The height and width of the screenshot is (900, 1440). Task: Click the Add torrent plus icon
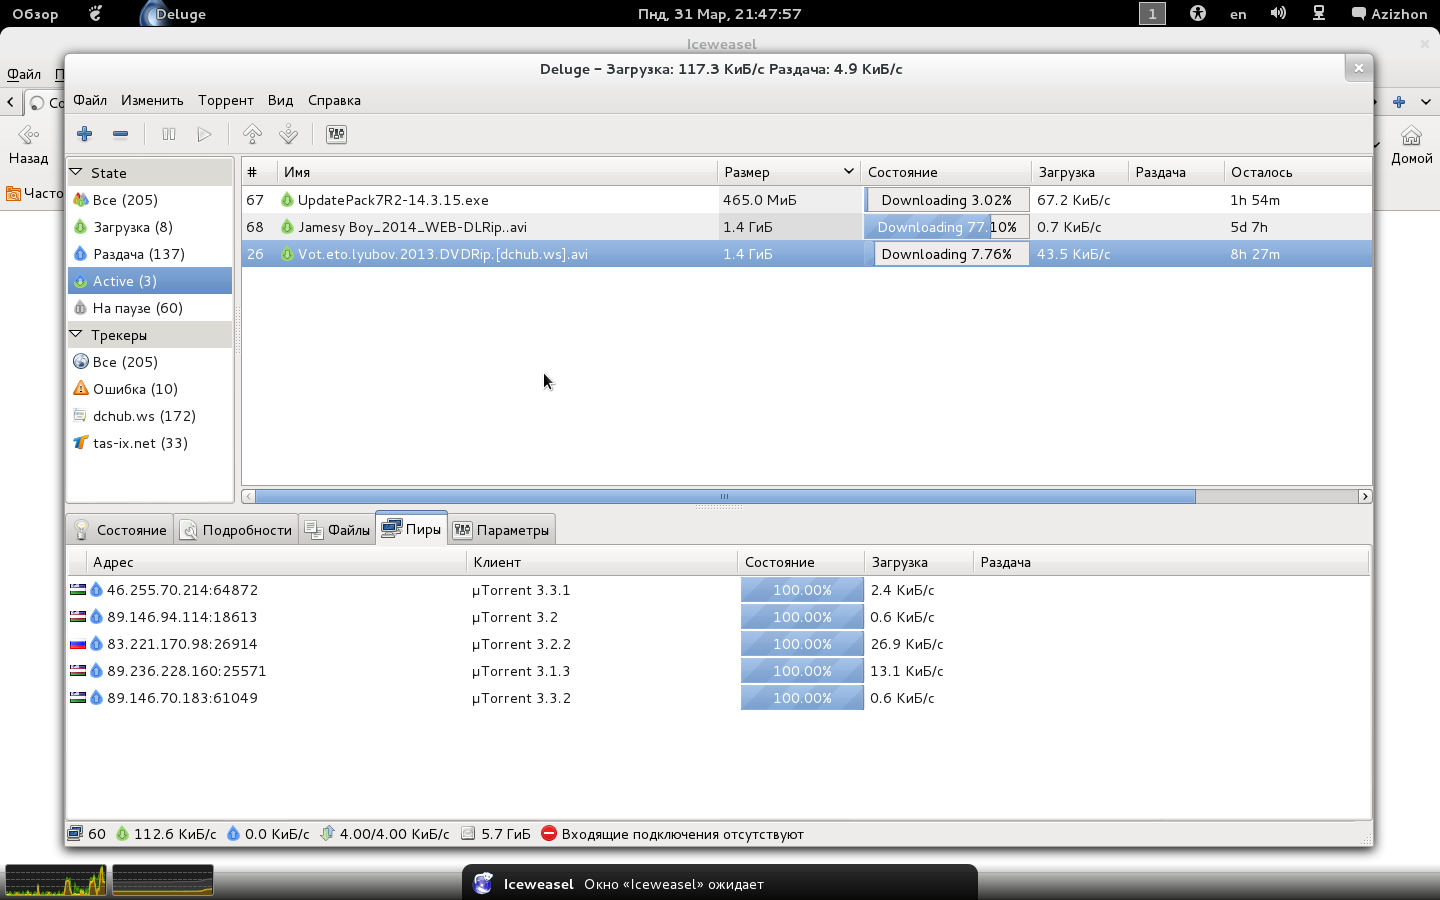pos(85,134)
